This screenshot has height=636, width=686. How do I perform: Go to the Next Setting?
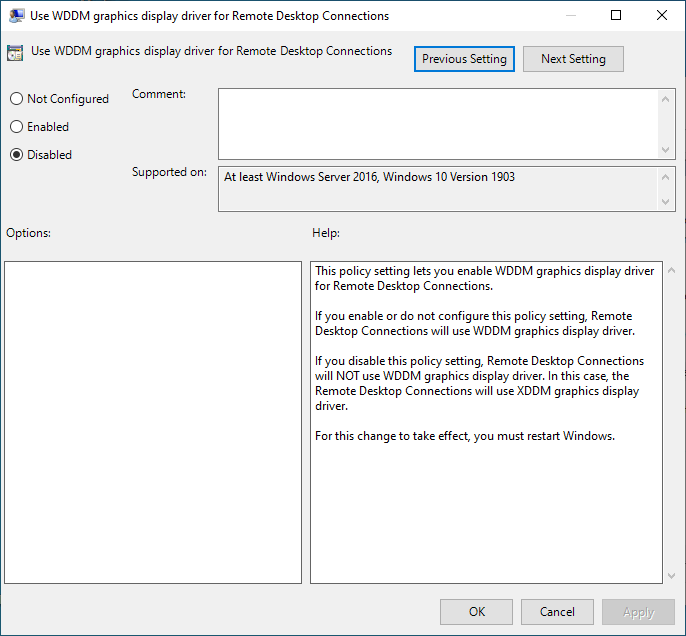click(573, 59)
